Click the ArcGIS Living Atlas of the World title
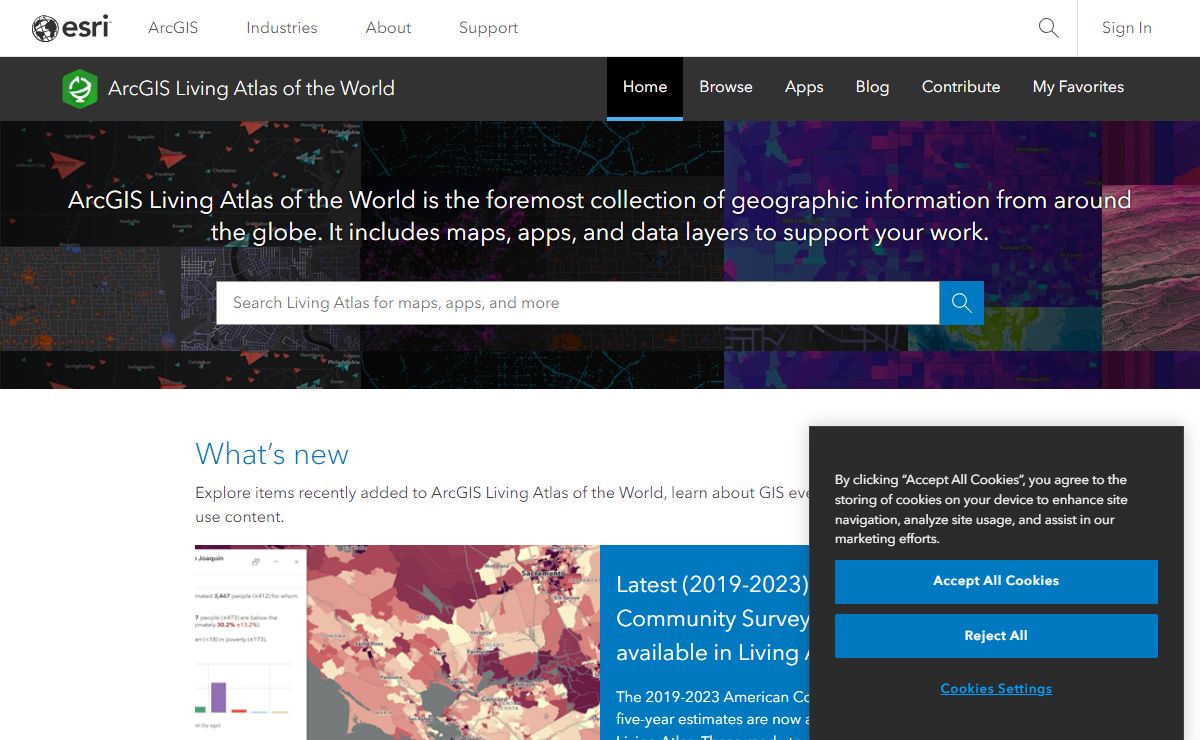 [x=251, y=88]
